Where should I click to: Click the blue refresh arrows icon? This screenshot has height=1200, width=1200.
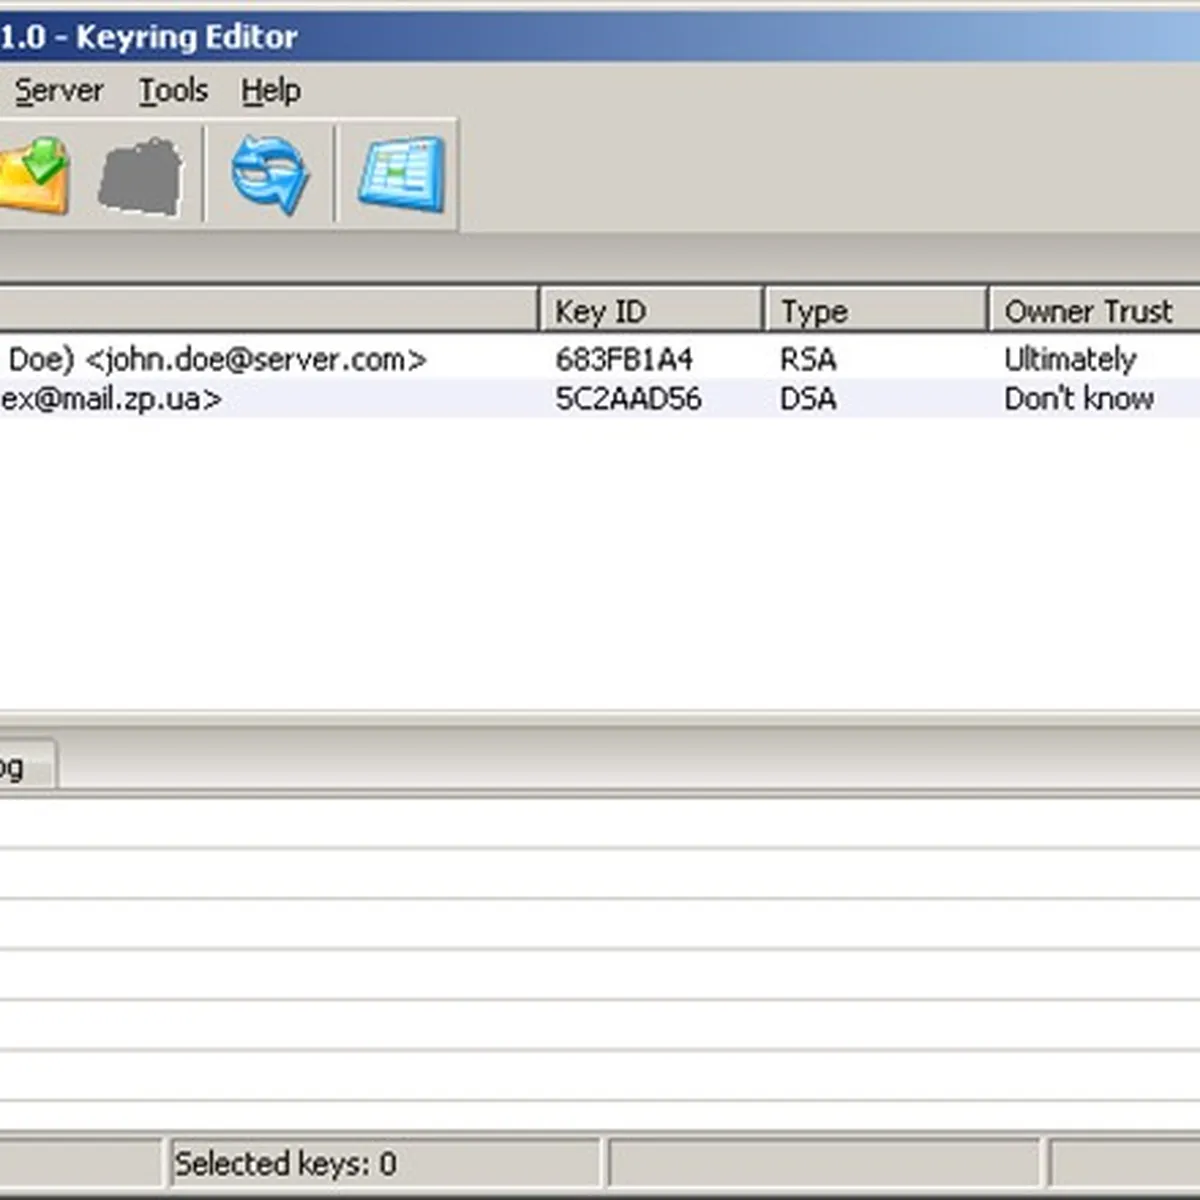click(x=270, y=175)
